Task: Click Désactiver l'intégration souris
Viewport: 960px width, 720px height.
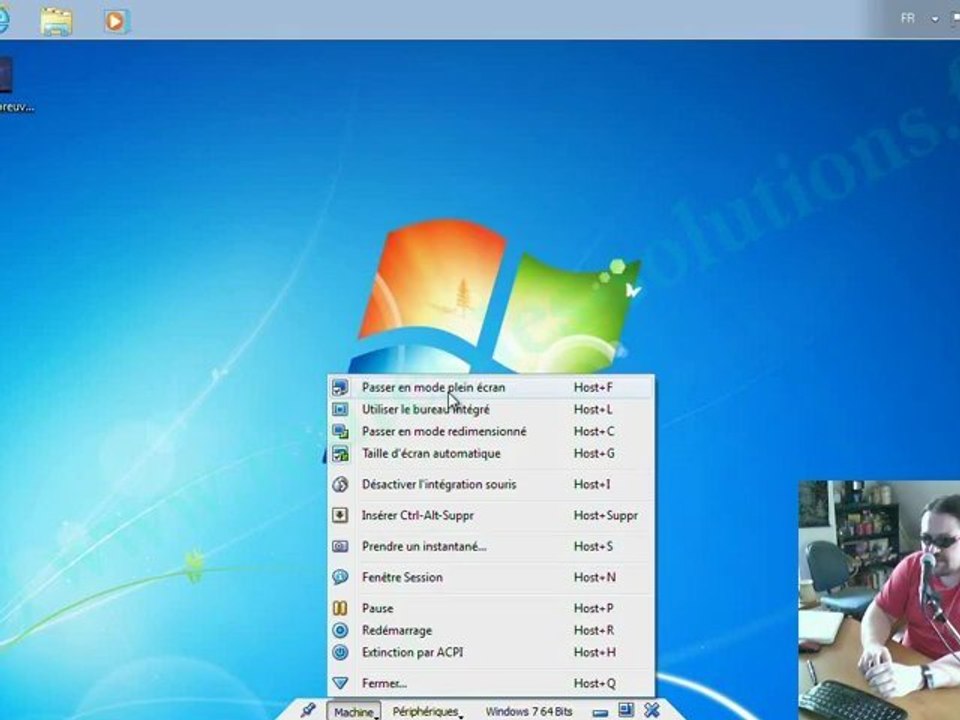Action: [491, 484]
